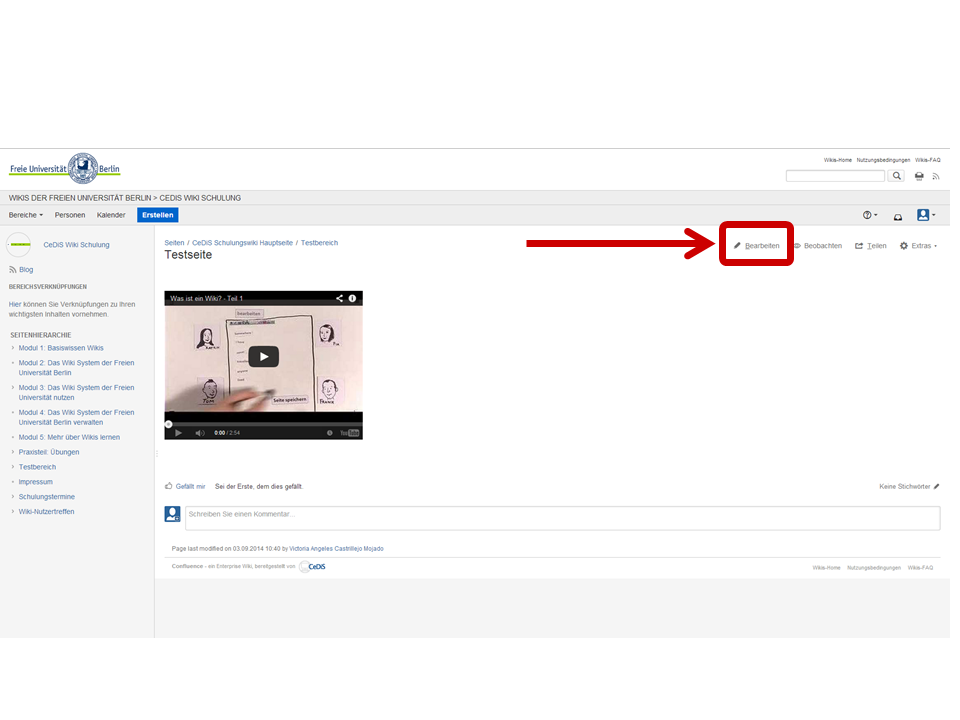The height and width of the screenshot is (720, 960).
Task: Click the Teilen share button
Action: (x=871, y=246)
